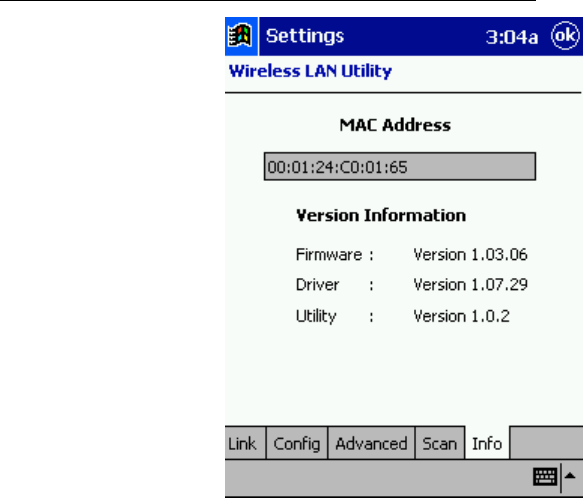Click the Driver version 1.07.29 value
The width and height of the screenshot is (583, 498).
tap(470, 285)
